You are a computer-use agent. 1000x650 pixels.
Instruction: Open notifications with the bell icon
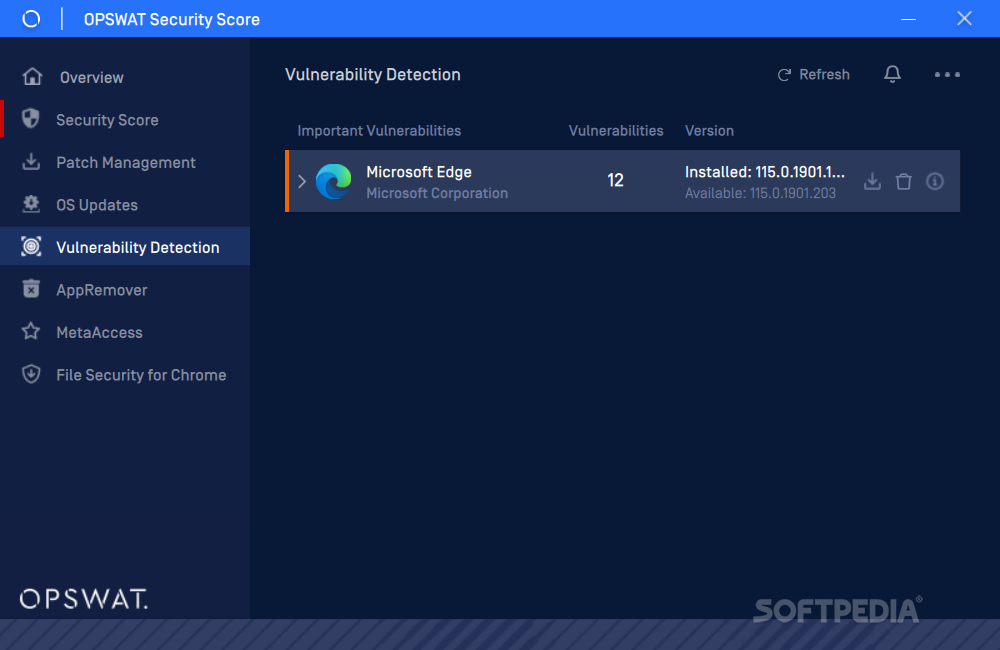[892, 75]
